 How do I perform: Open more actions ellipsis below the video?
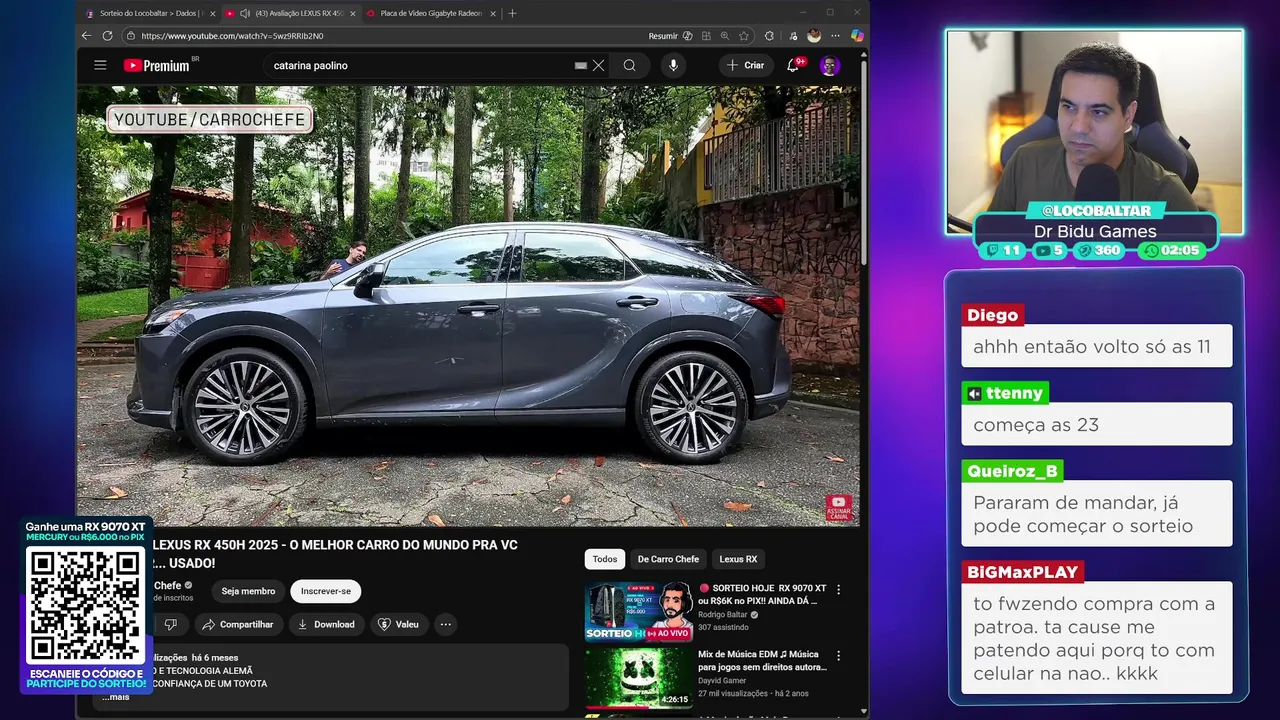(446, 624)
